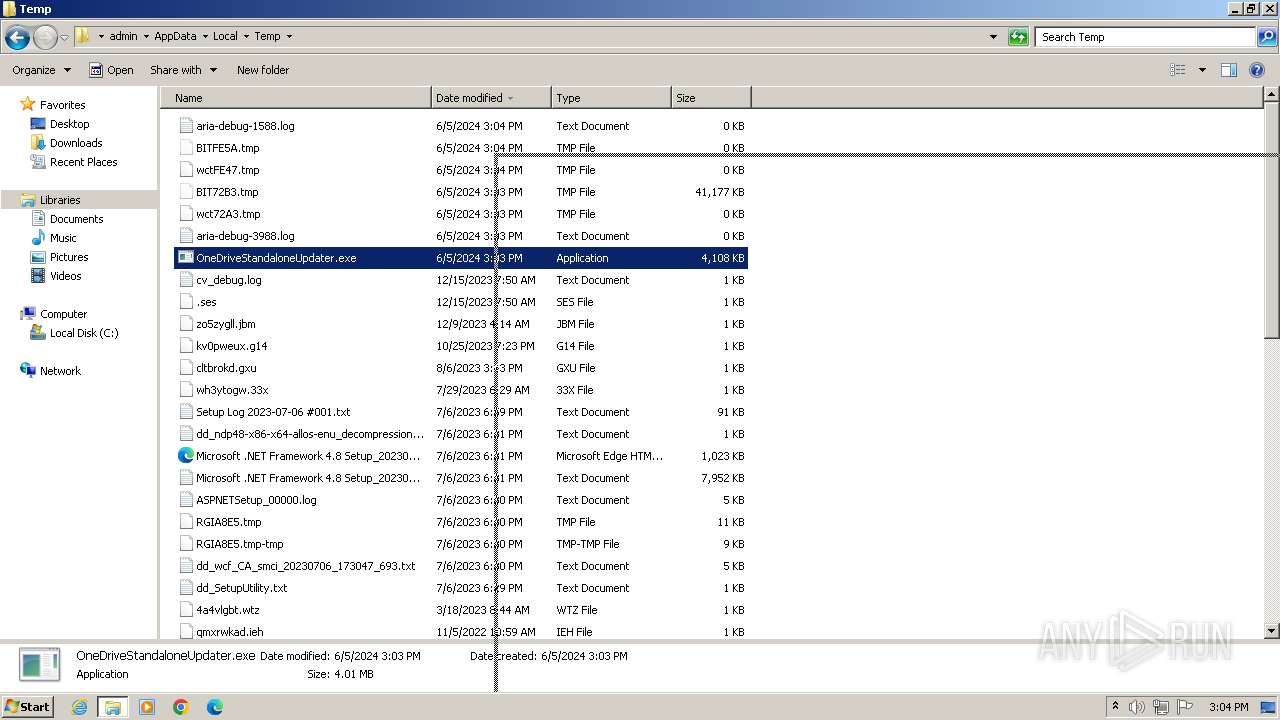This screenshot has height=720, width=1280.
Task: Launch Google Chrome from the taskbar
Action: [x=181, y=707]
